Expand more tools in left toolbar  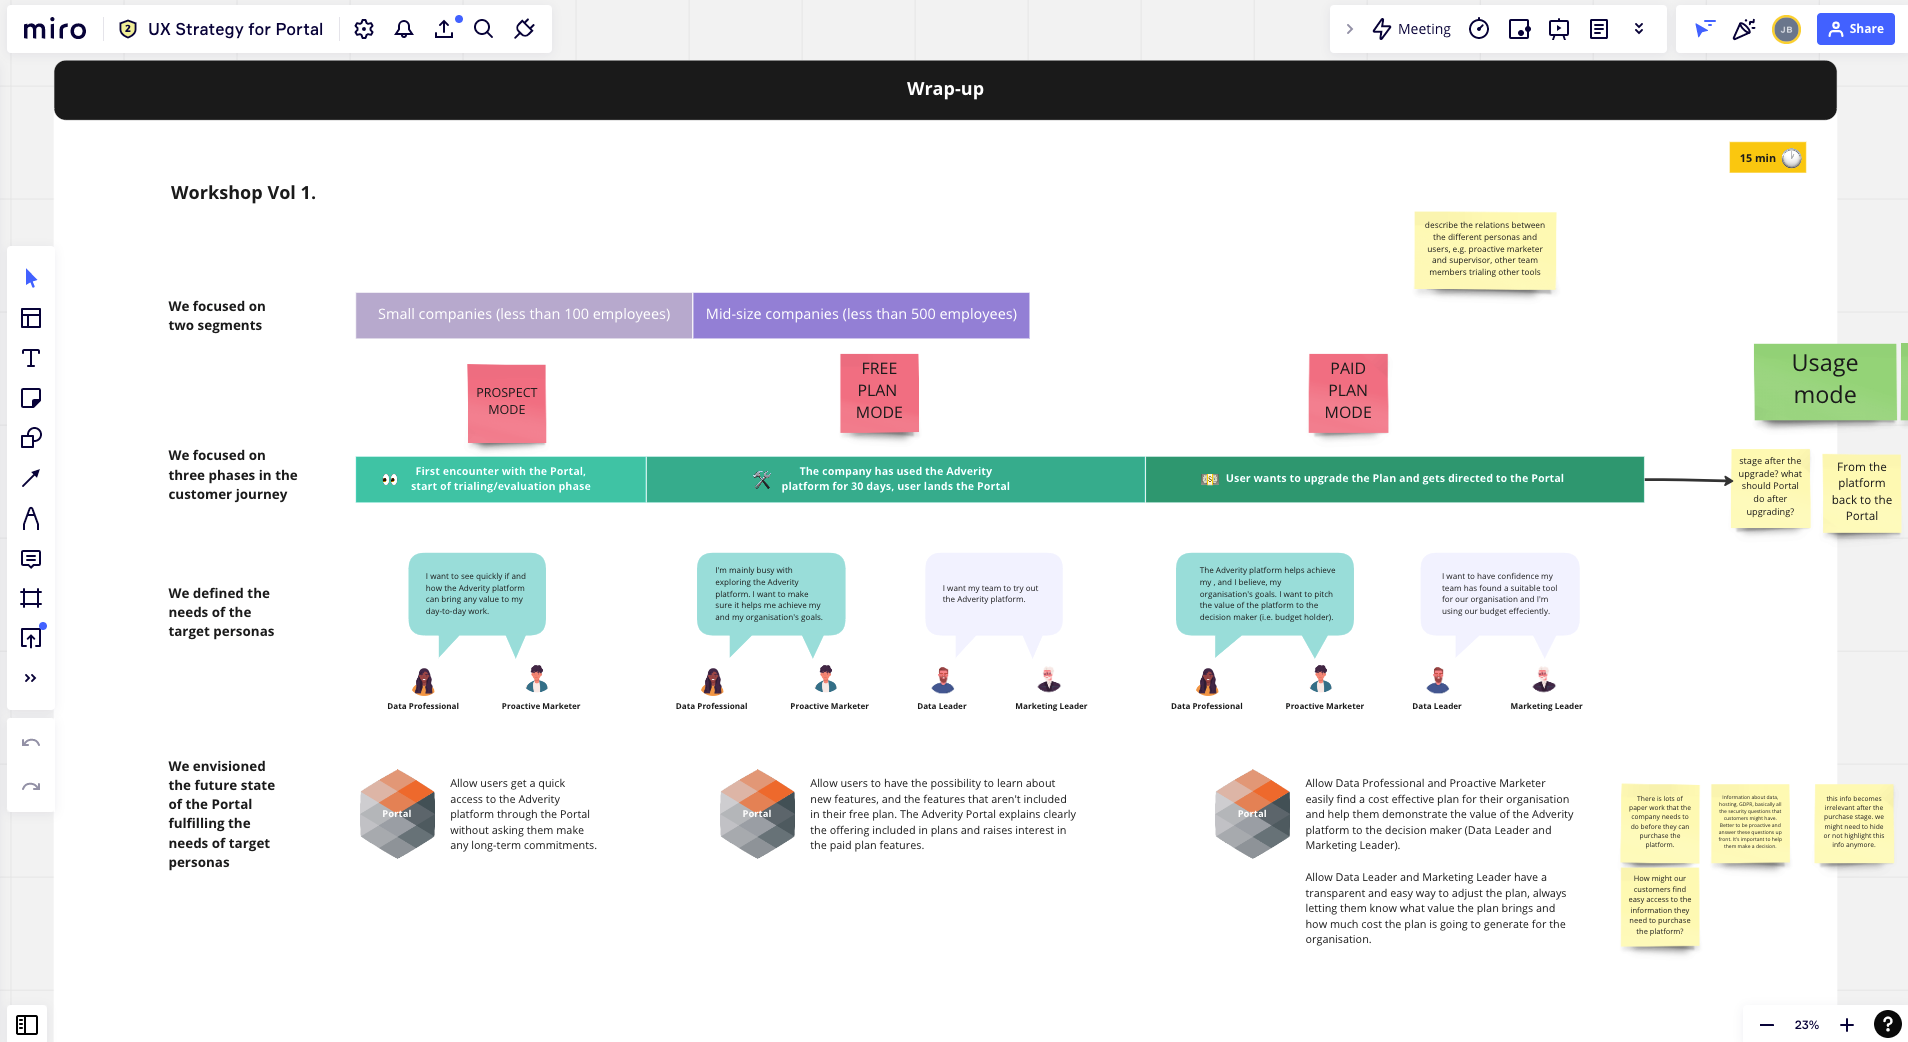[x=31, y=678]
